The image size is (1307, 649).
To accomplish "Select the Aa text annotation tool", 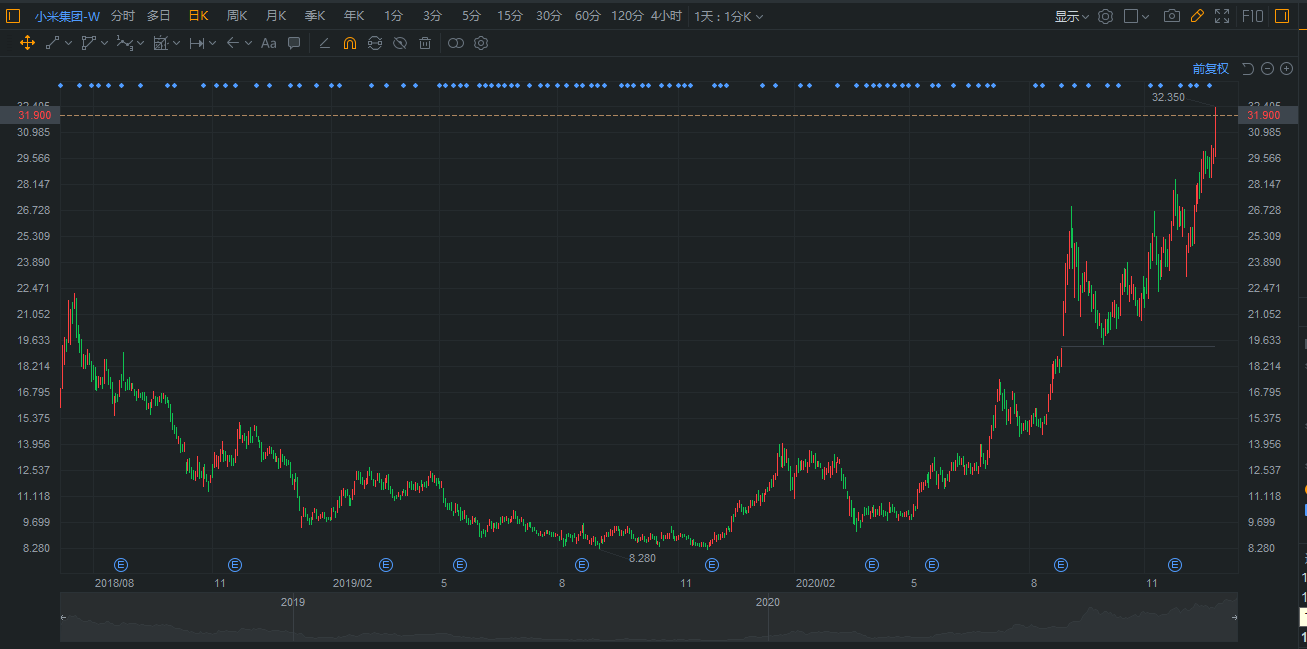I will pos(268,43).
